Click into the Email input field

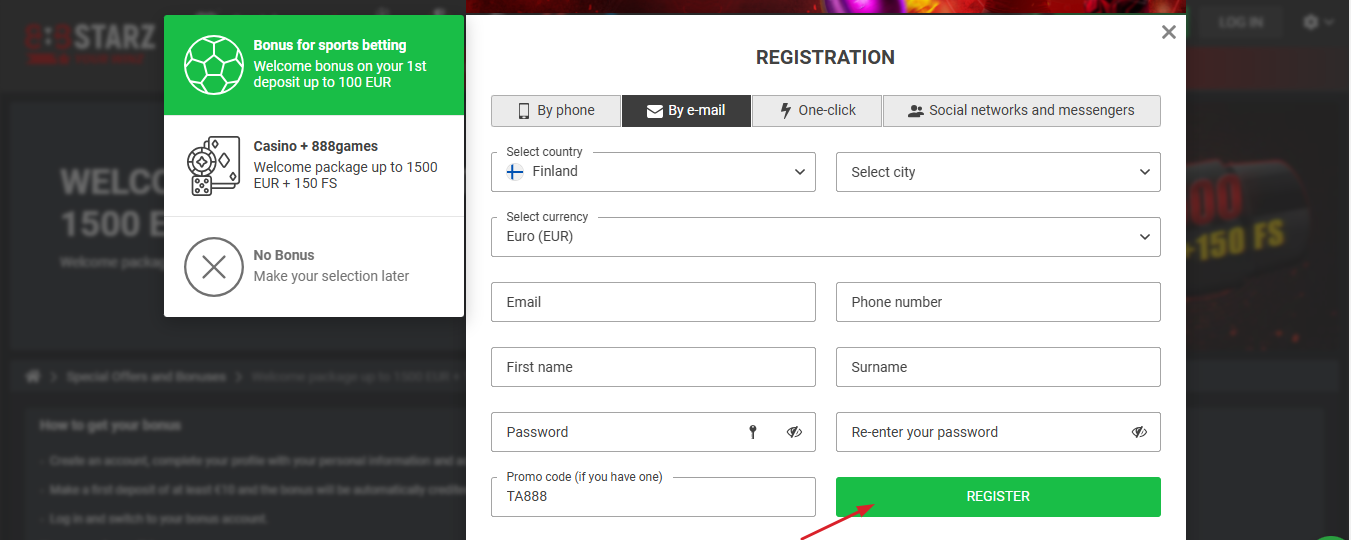click(x=653, y=302)
